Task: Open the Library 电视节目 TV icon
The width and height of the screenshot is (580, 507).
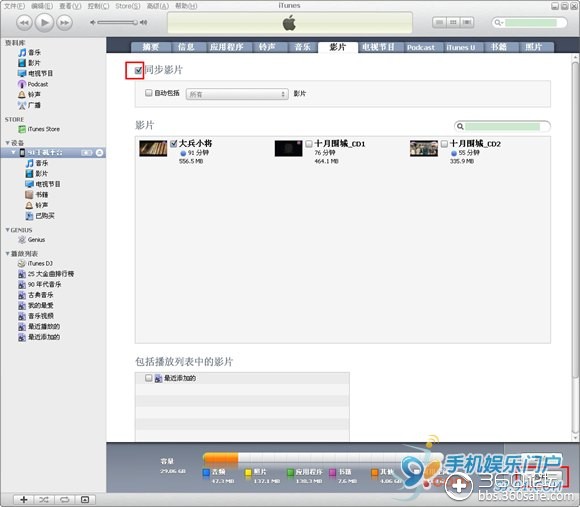Action: point(22,73)
